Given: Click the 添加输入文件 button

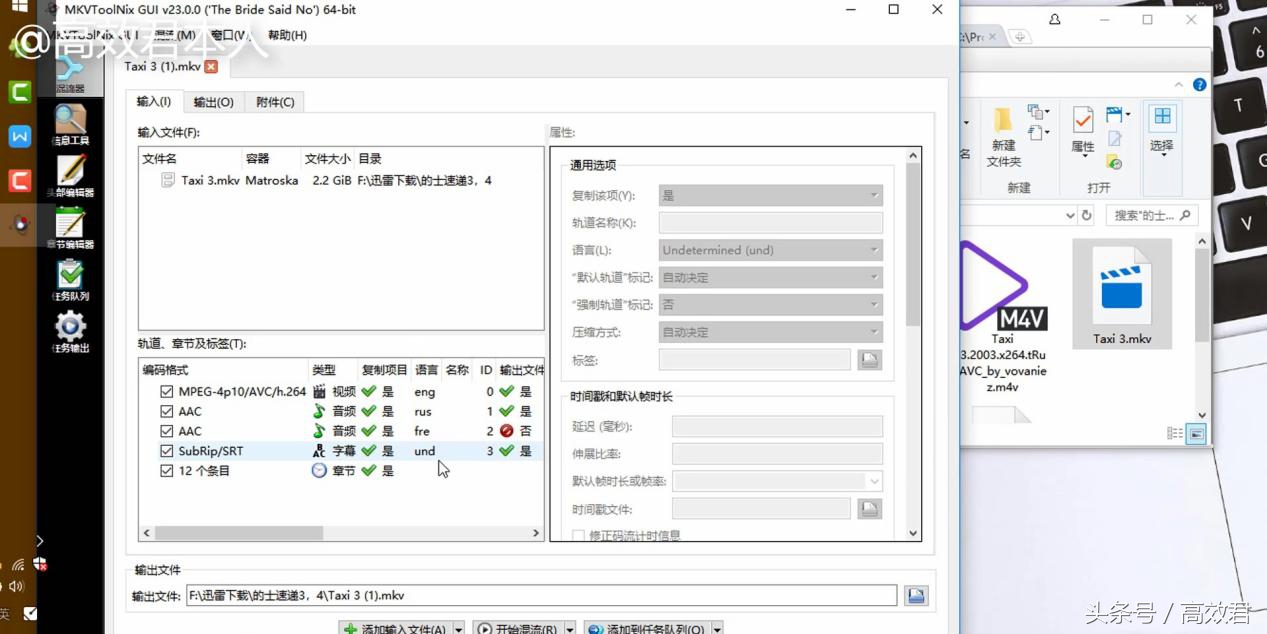Looking at the screenshot, I should (394, 629).
